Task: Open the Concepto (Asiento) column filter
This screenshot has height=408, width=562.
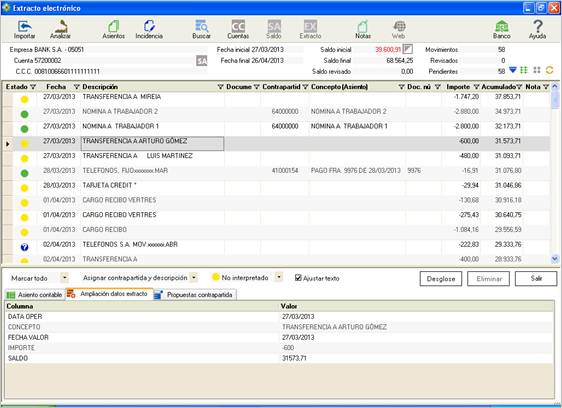Action: [401, 87]
